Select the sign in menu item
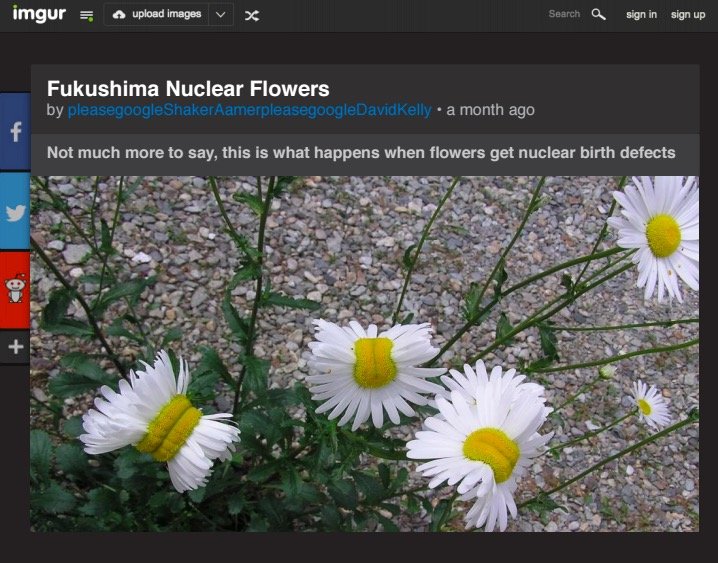The image size is (718, 563). click(x=641, y=14)
